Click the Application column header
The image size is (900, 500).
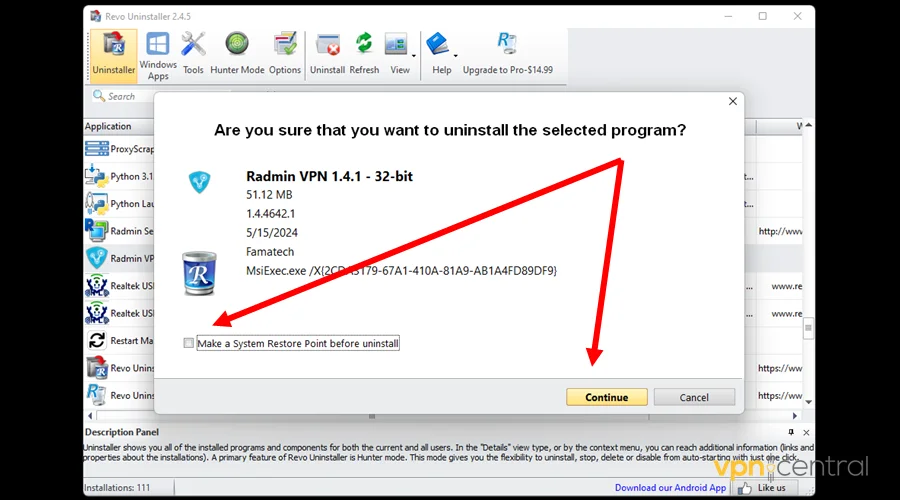[x=108, y=126]
